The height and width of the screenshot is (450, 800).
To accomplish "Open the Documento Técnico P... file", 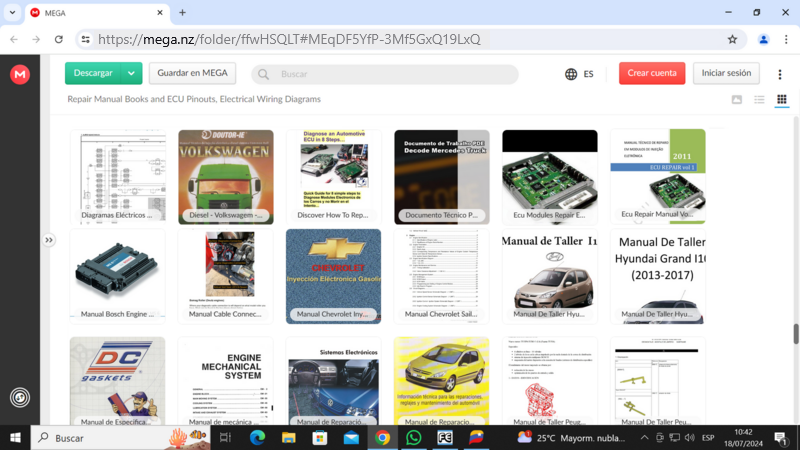I will coord(442,177).
